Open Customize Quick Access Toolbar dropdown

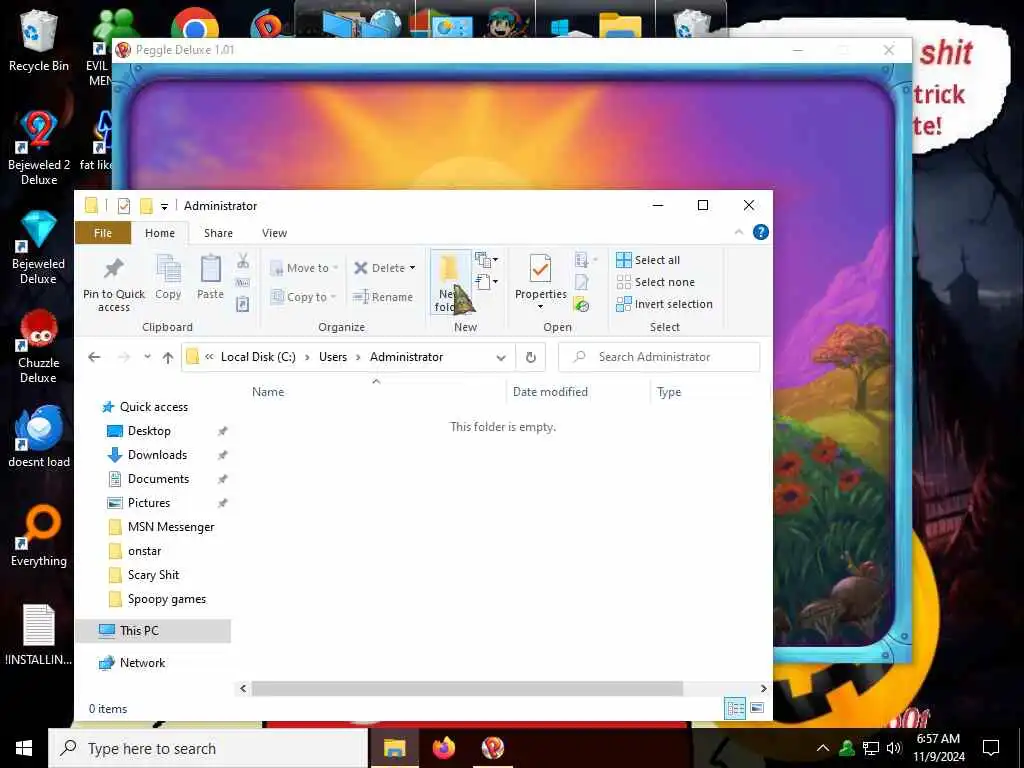point(164,206)
